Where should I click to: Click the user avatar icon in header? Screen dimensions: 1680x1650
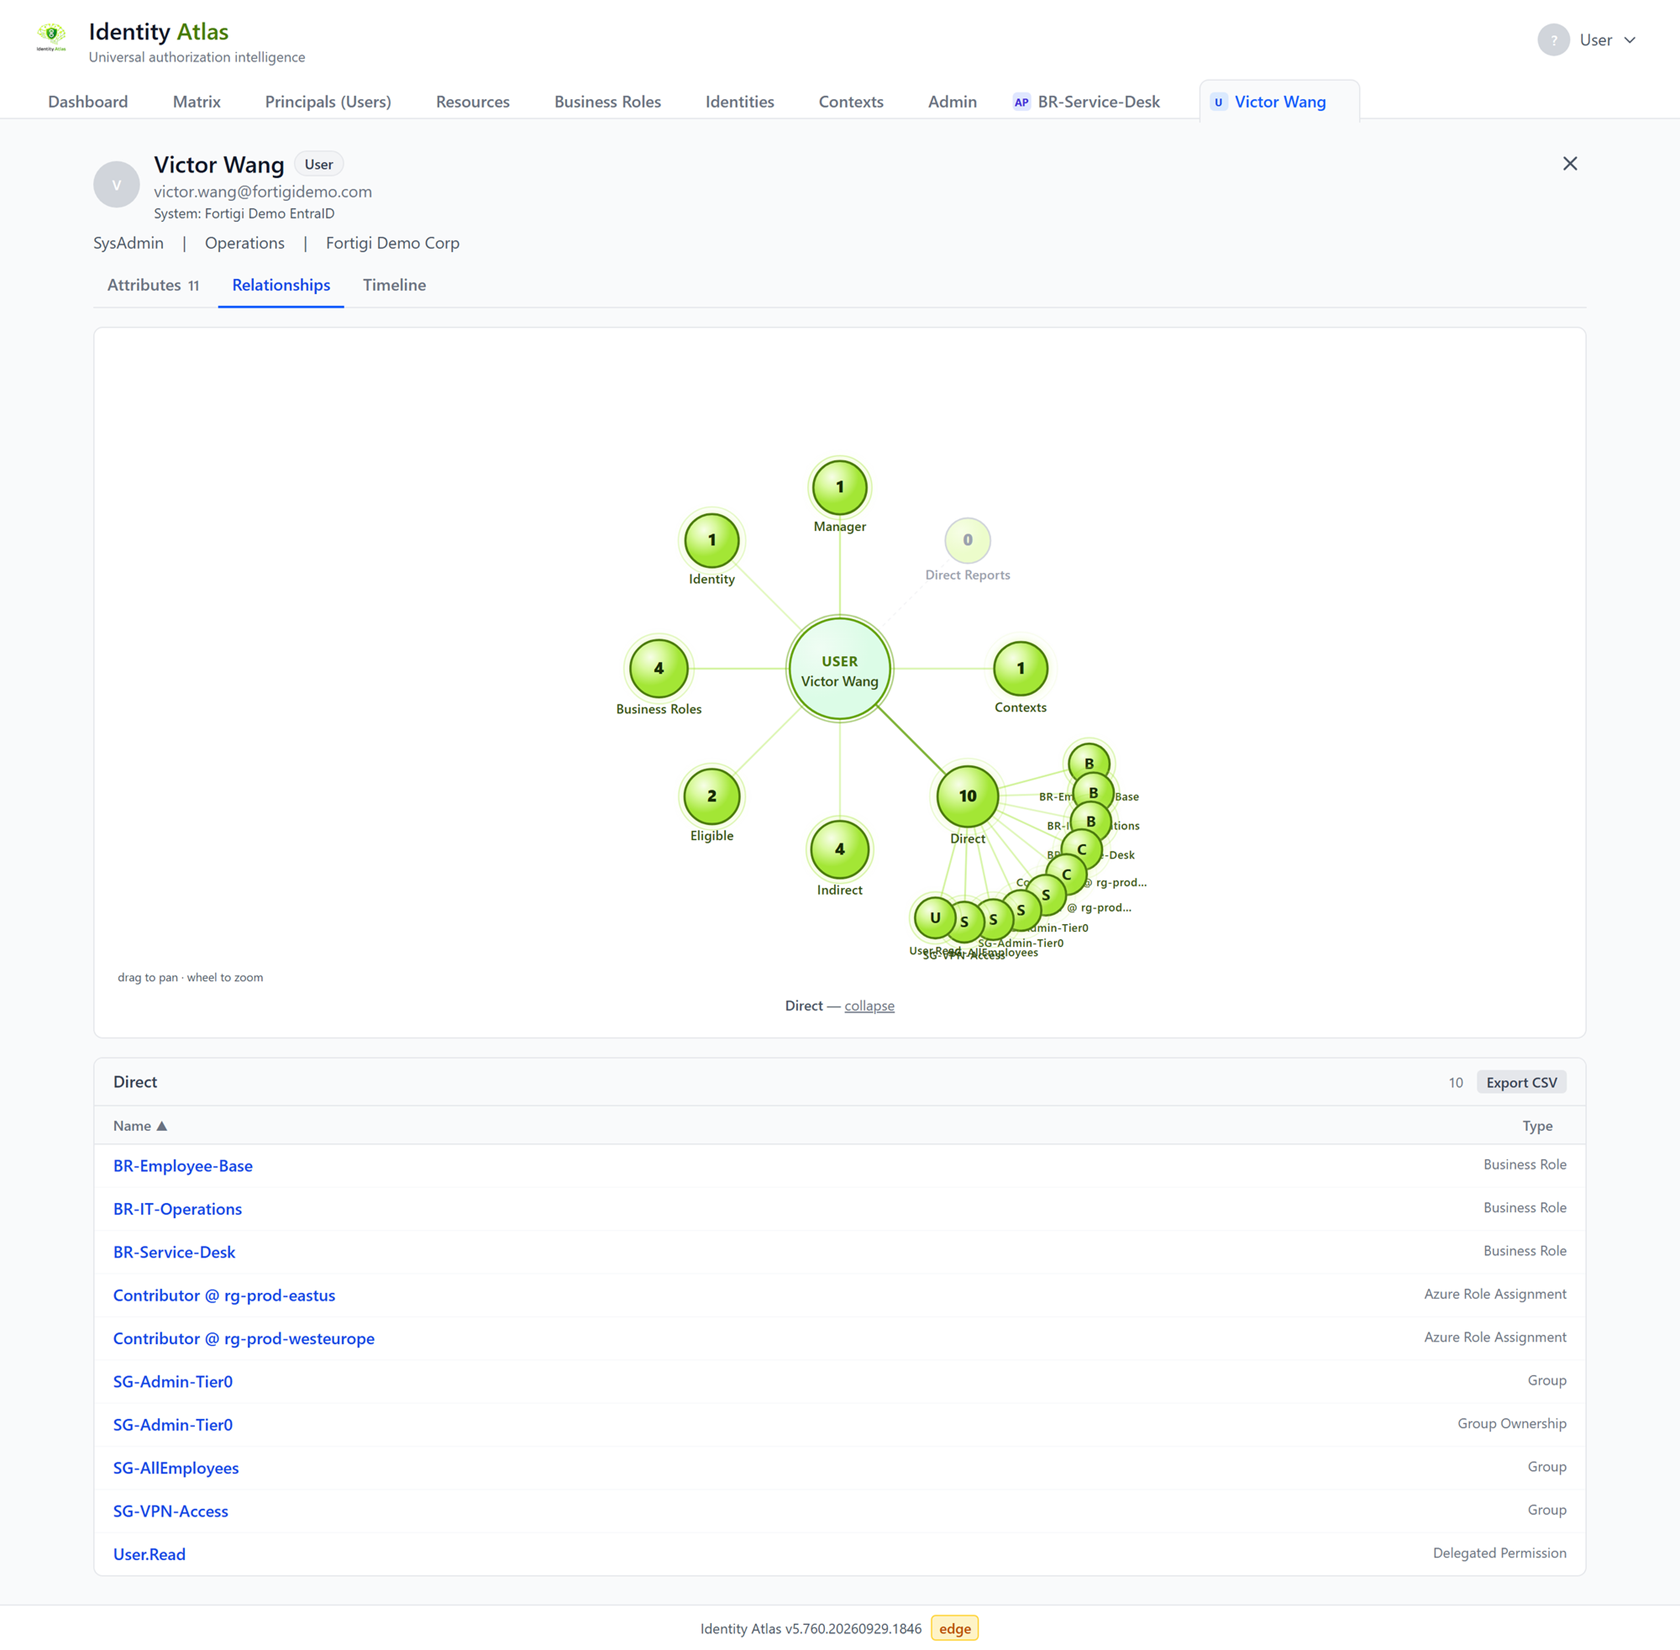(1553, 40)
